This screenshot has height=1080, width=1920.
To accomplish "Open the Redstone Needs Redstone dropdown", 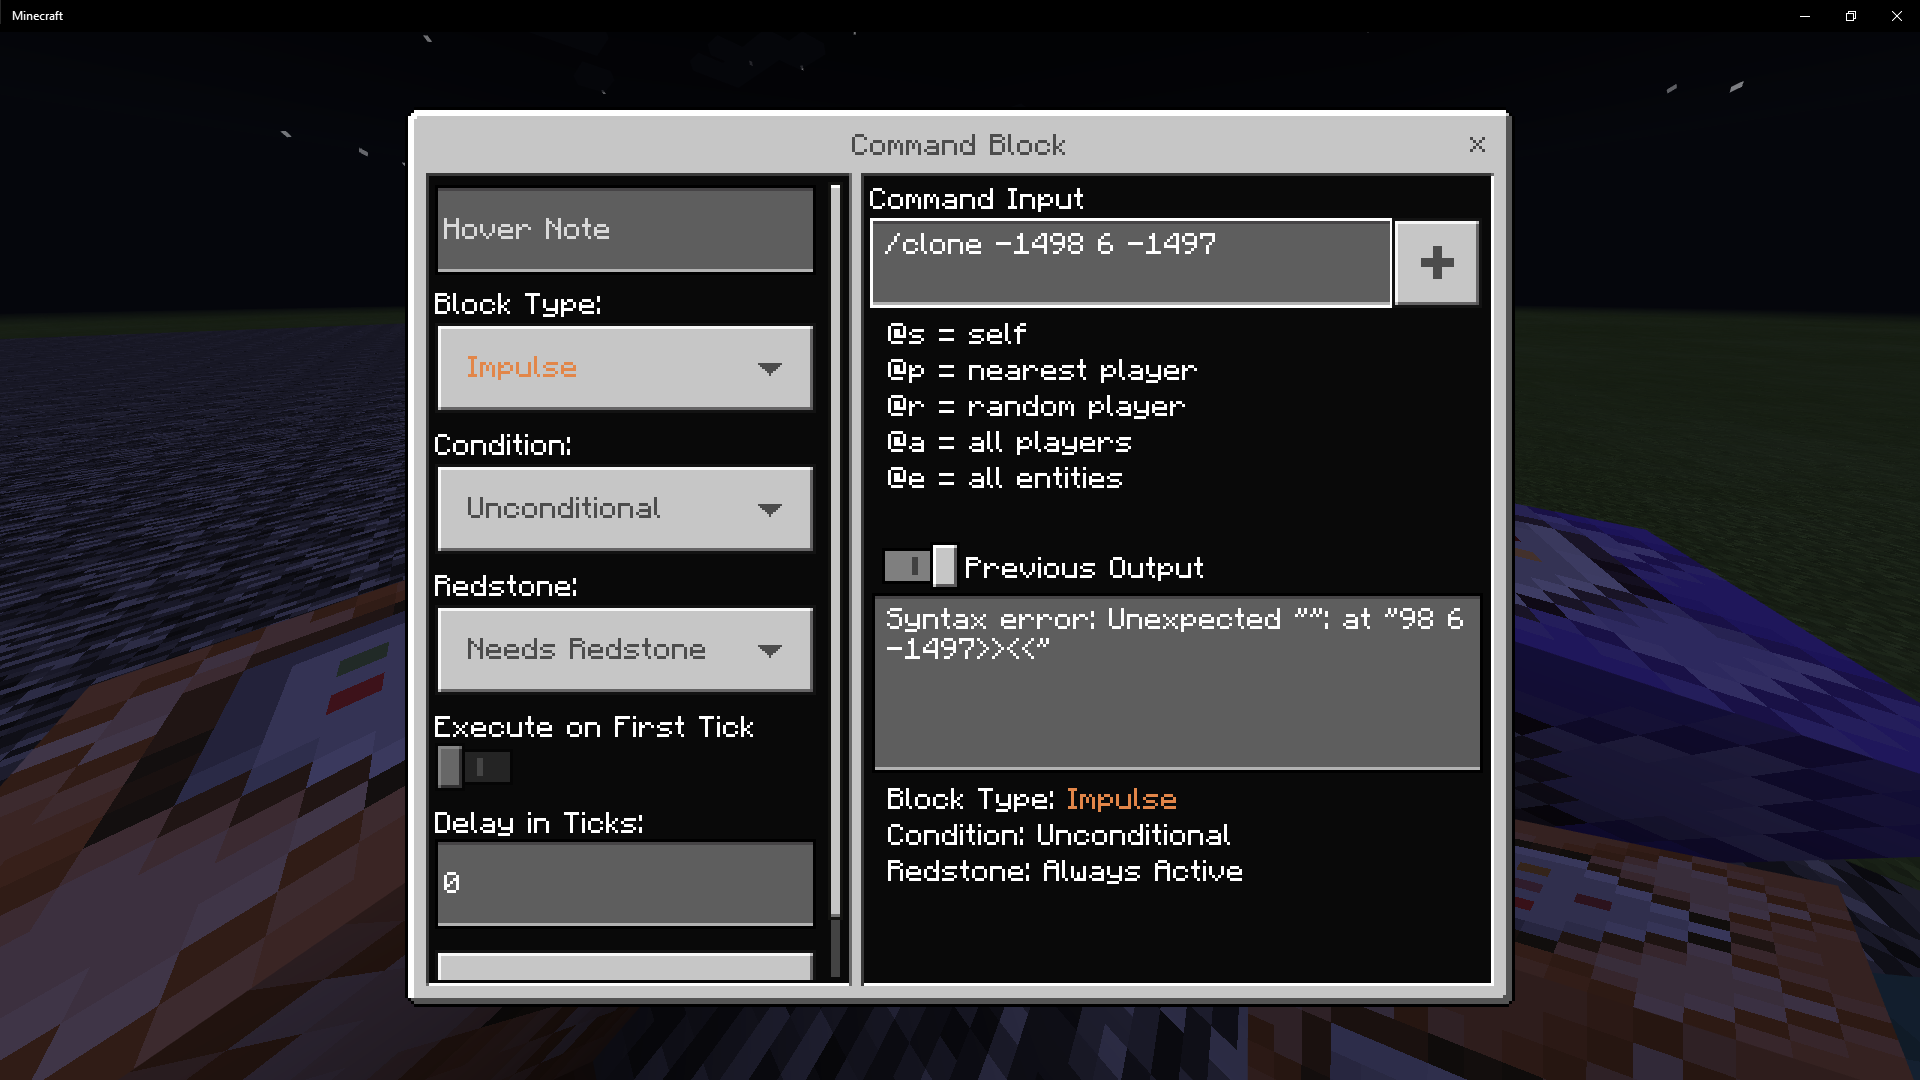I will 625,650.
